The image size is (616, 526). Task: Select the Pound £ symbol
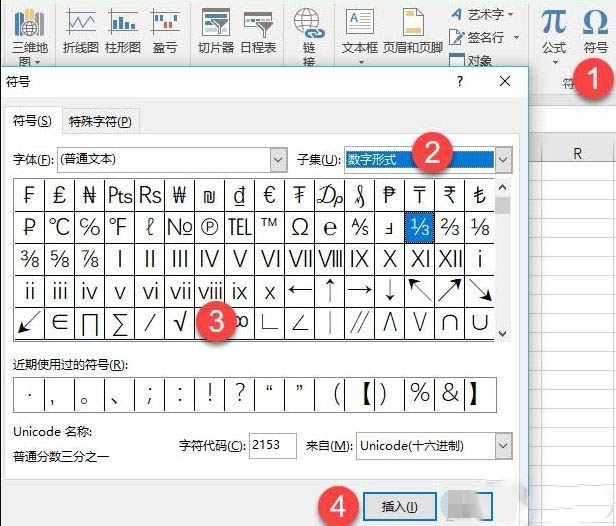[x=60, y=195]
